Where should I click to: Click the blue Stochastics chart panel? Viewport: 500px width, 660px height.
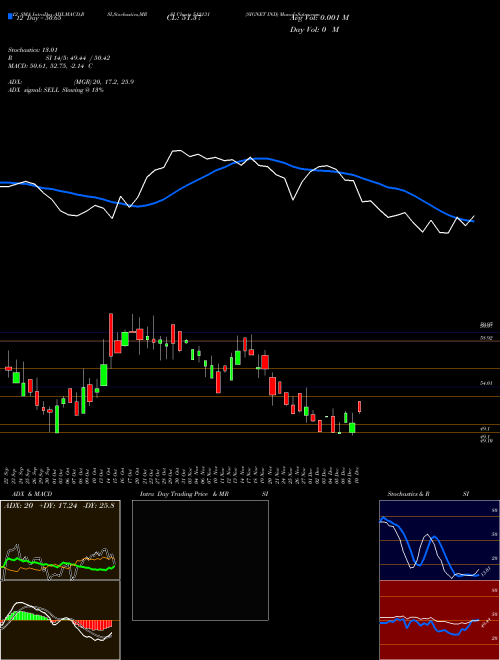tap(439, 540)
